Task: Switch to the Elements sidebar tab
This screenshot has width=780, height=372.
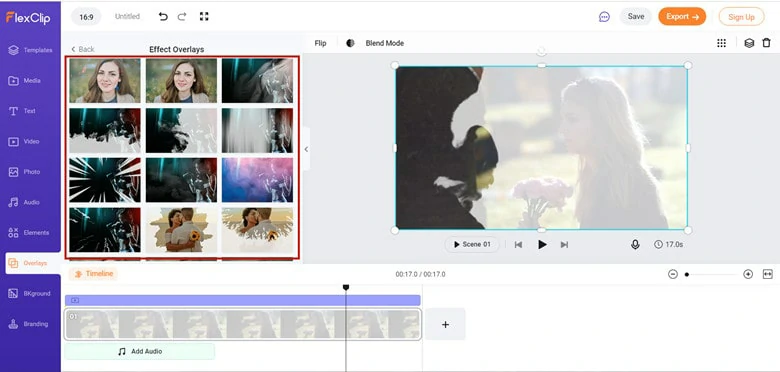Action: pyautogui.click(x=30, y=233)
